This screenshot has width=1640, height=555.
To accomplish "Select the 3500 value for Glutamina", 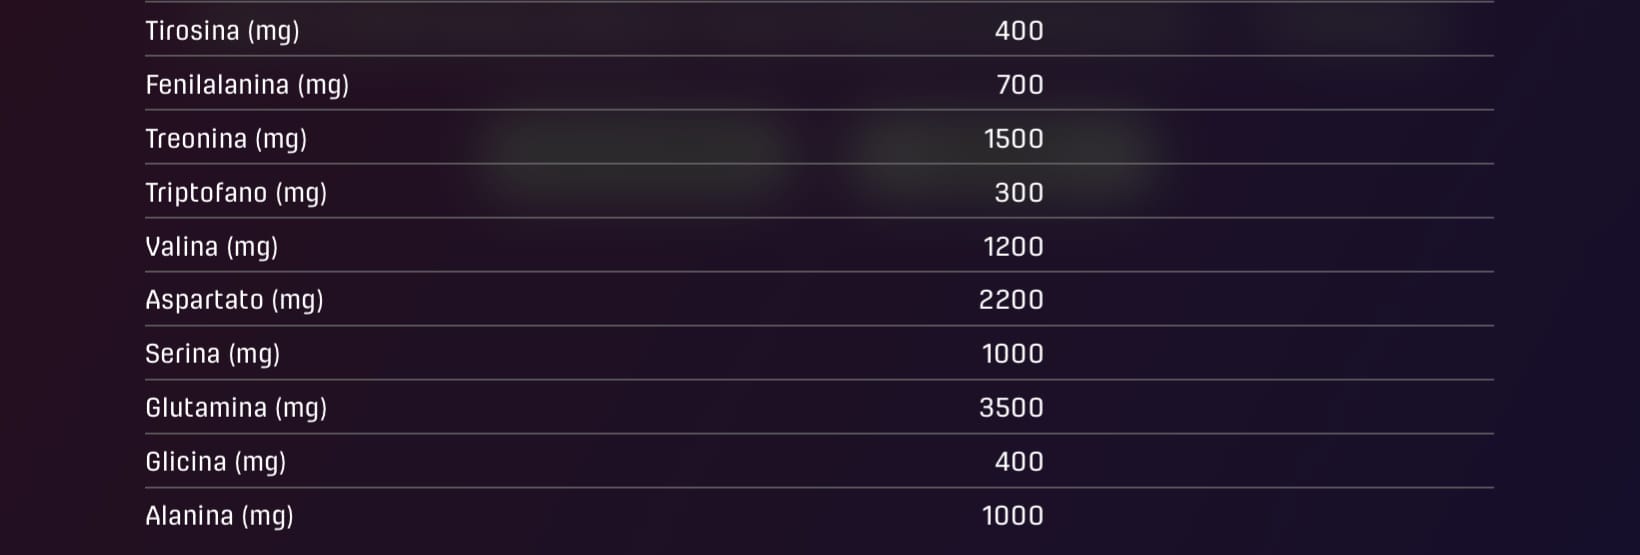I will click(x=1011, y=408).
